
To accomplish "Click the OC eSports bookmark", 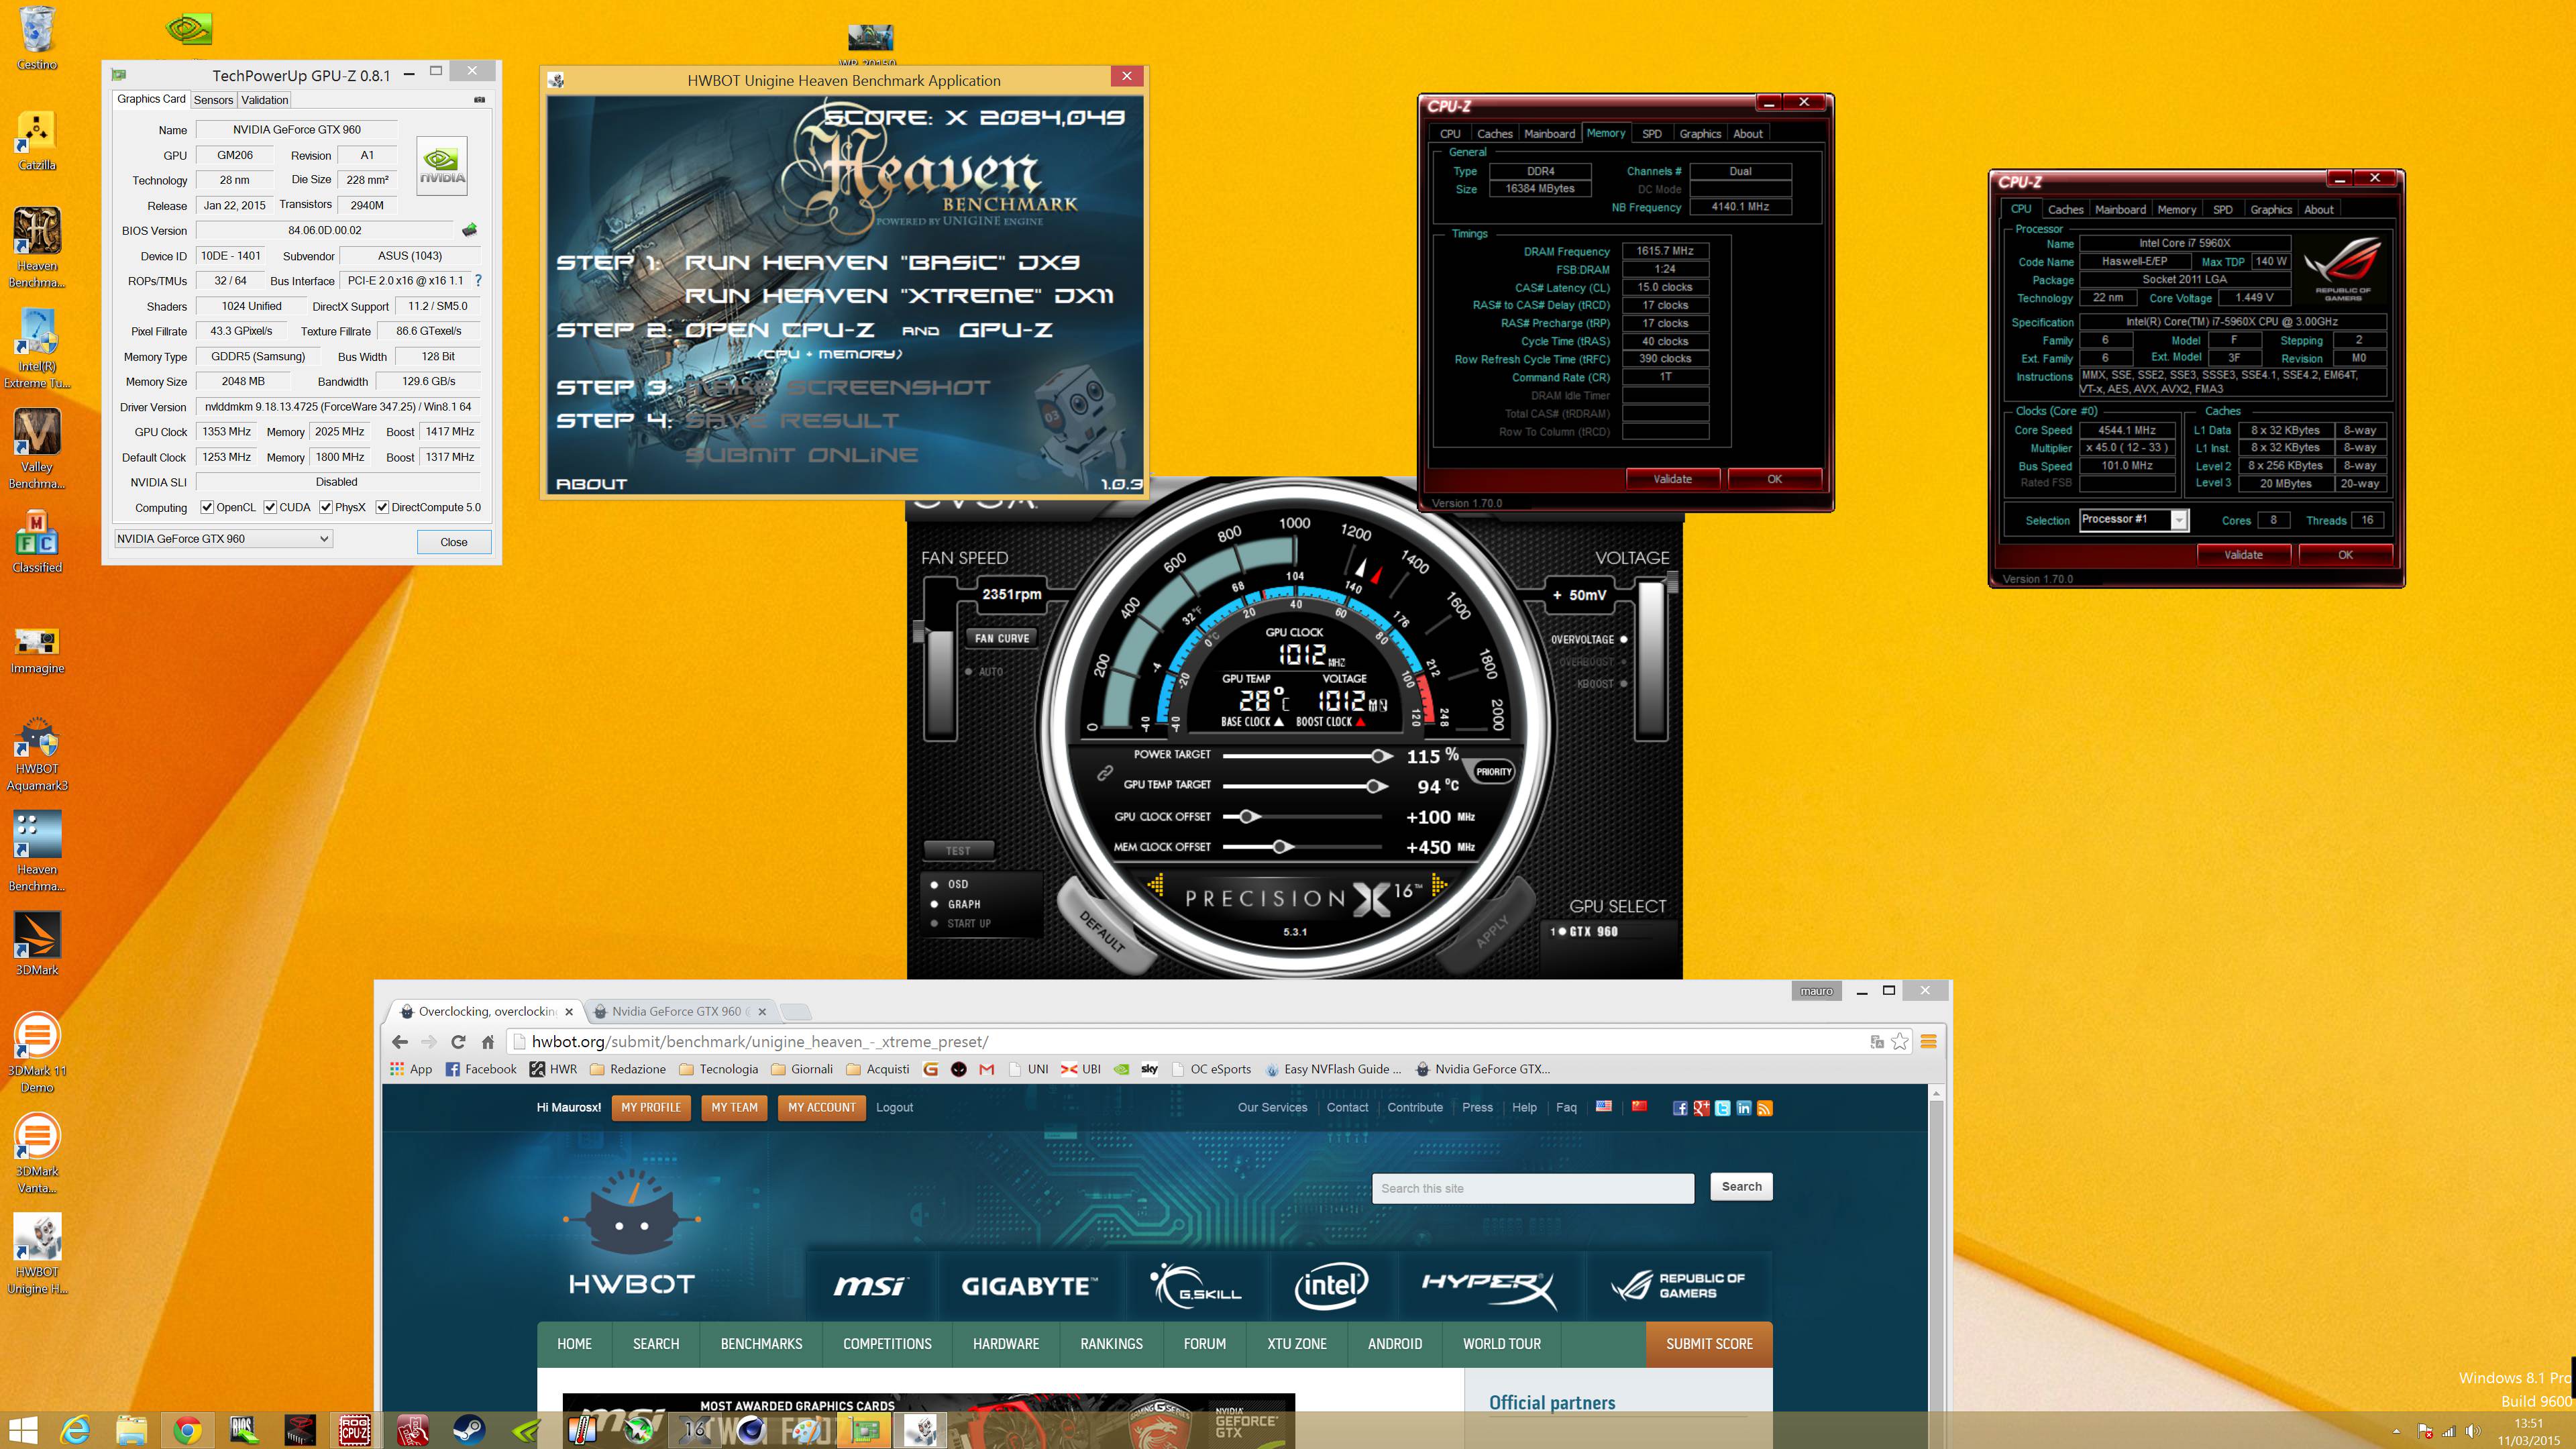I will pos(1212,1069).
